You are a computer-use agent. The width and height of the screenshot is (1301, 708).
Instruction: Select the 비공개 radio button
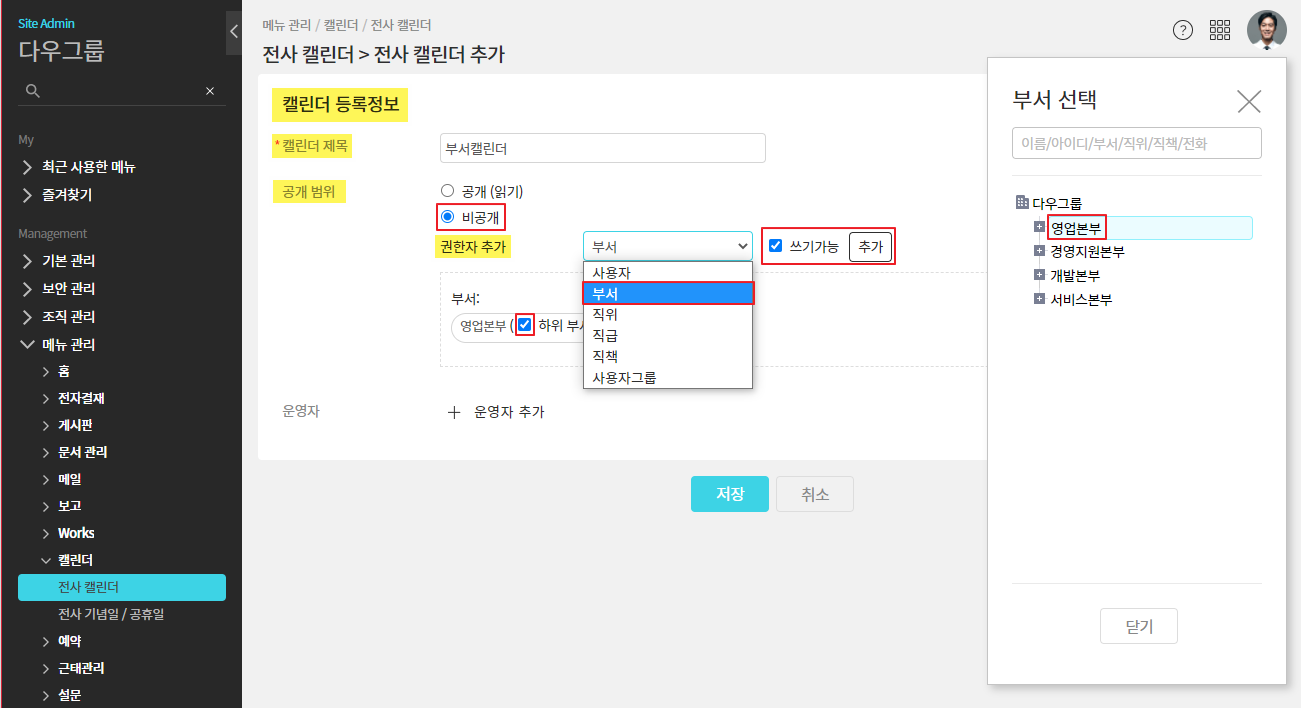448,216
